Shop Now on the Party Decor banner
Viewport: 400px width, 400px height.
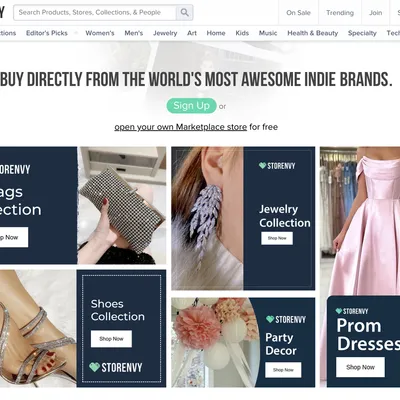tap(283, 370)
